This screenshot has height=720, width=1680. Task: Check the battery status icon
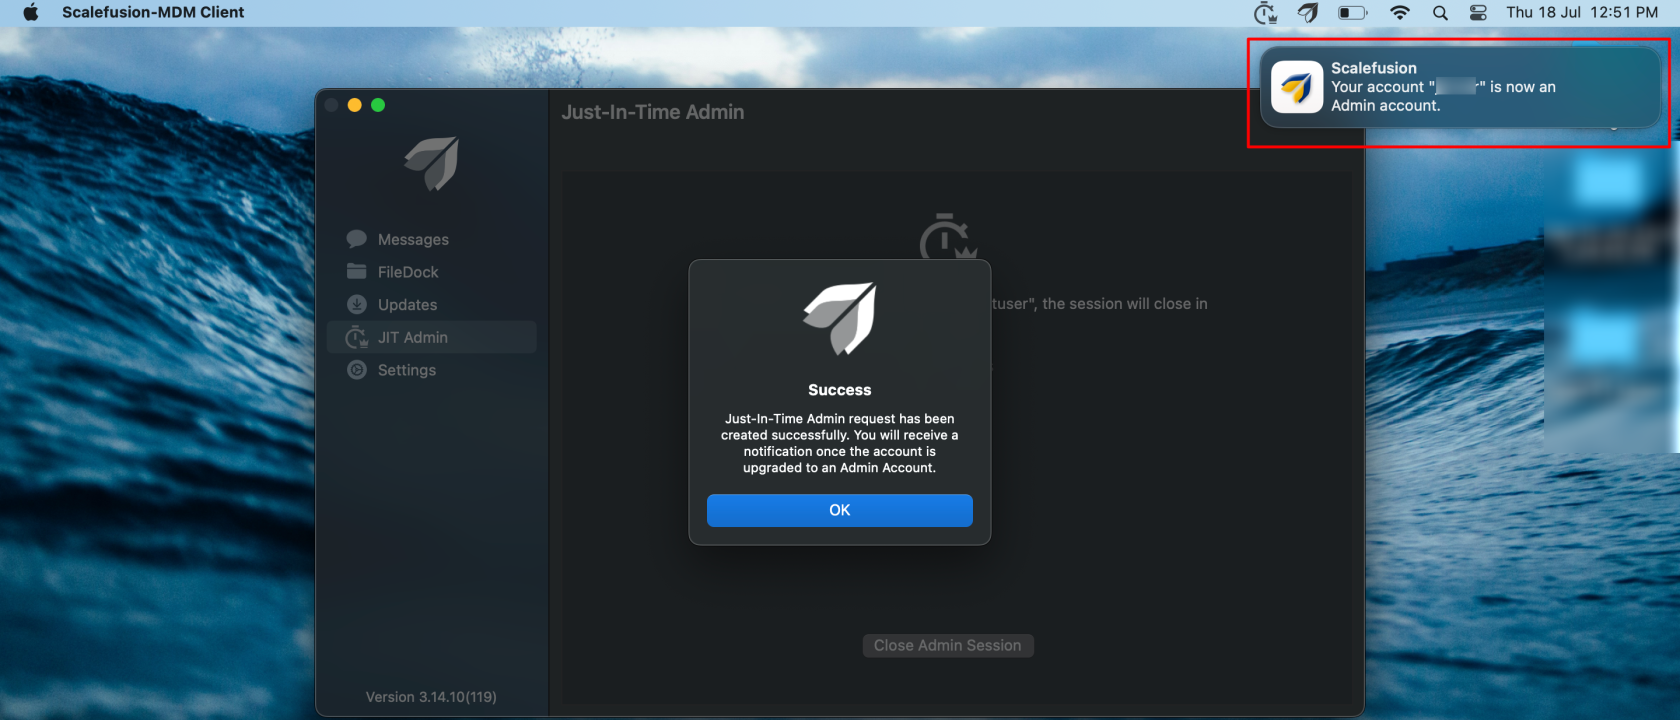point(1353,13)
